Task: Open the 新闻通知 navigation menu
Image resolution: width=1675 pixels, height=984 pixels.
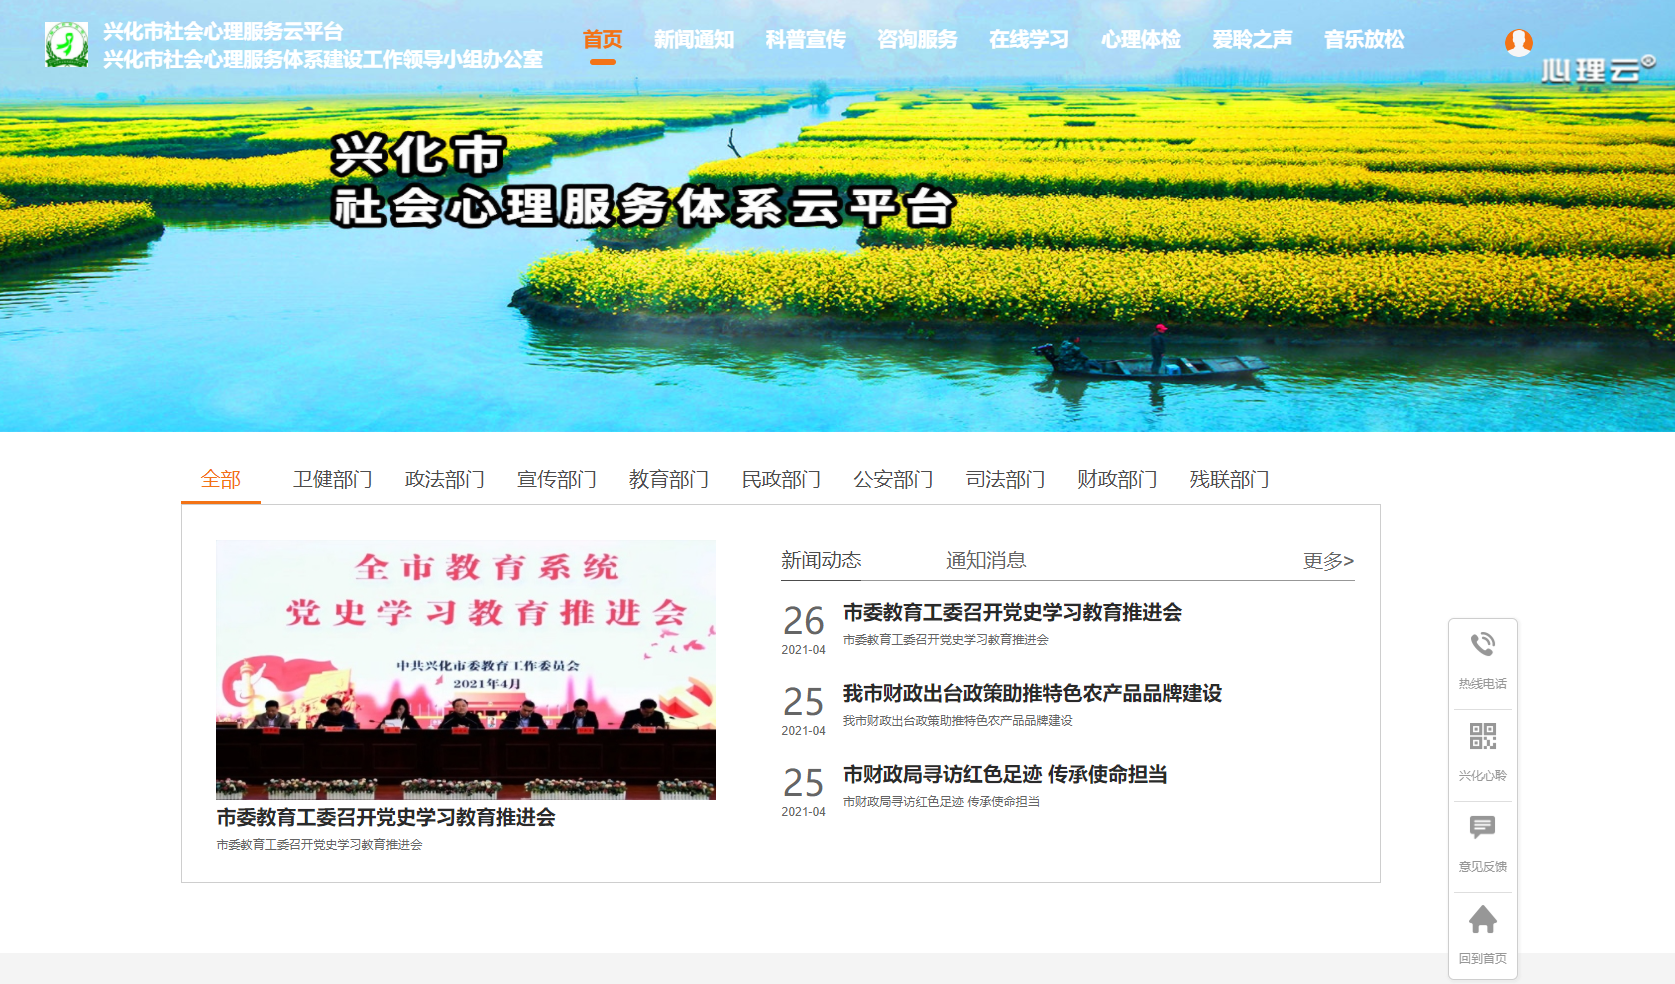Action: 693,40
